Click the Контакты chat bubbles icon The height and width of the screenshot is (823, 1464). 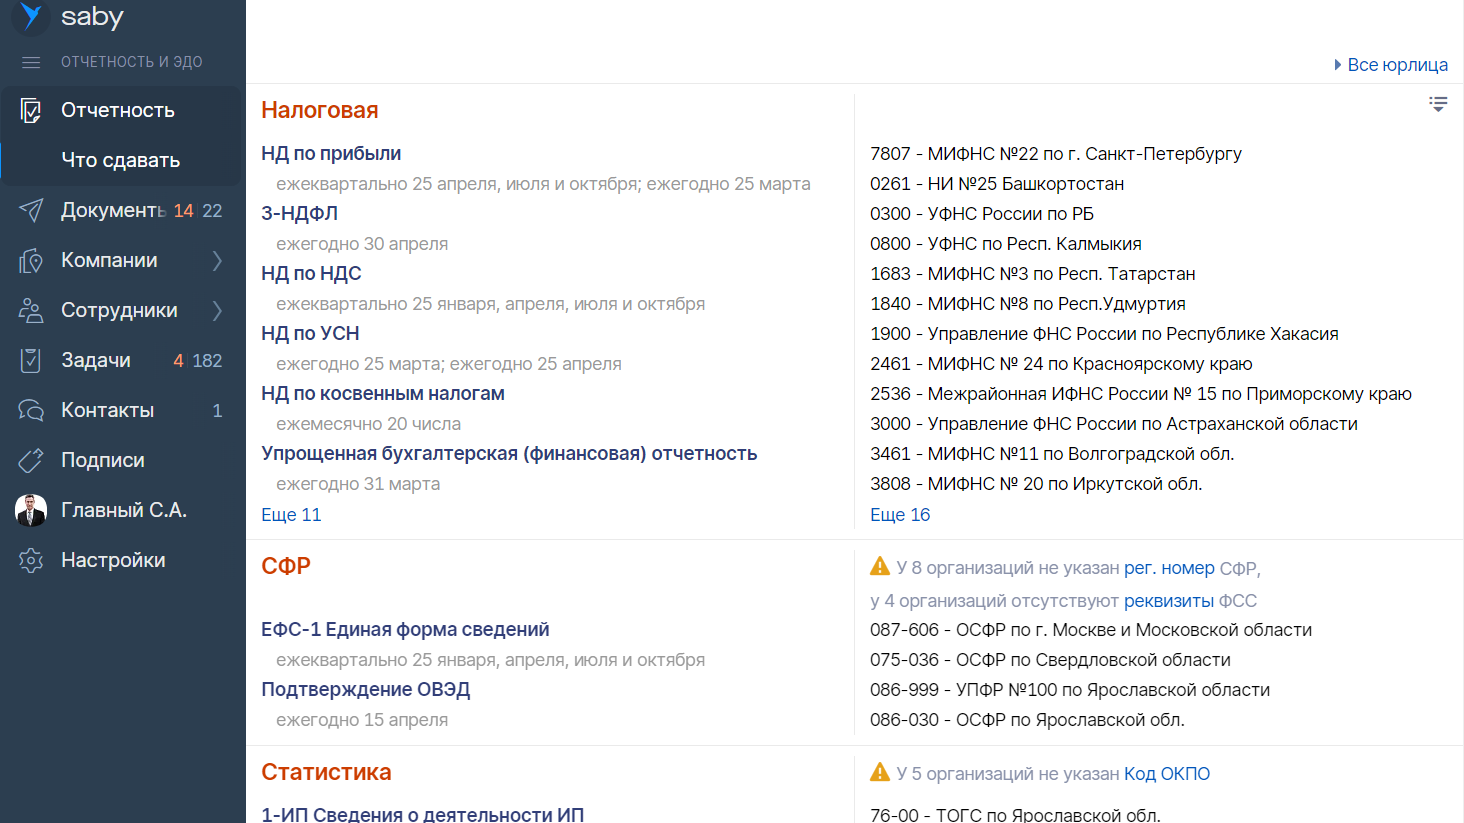[31, 410]
